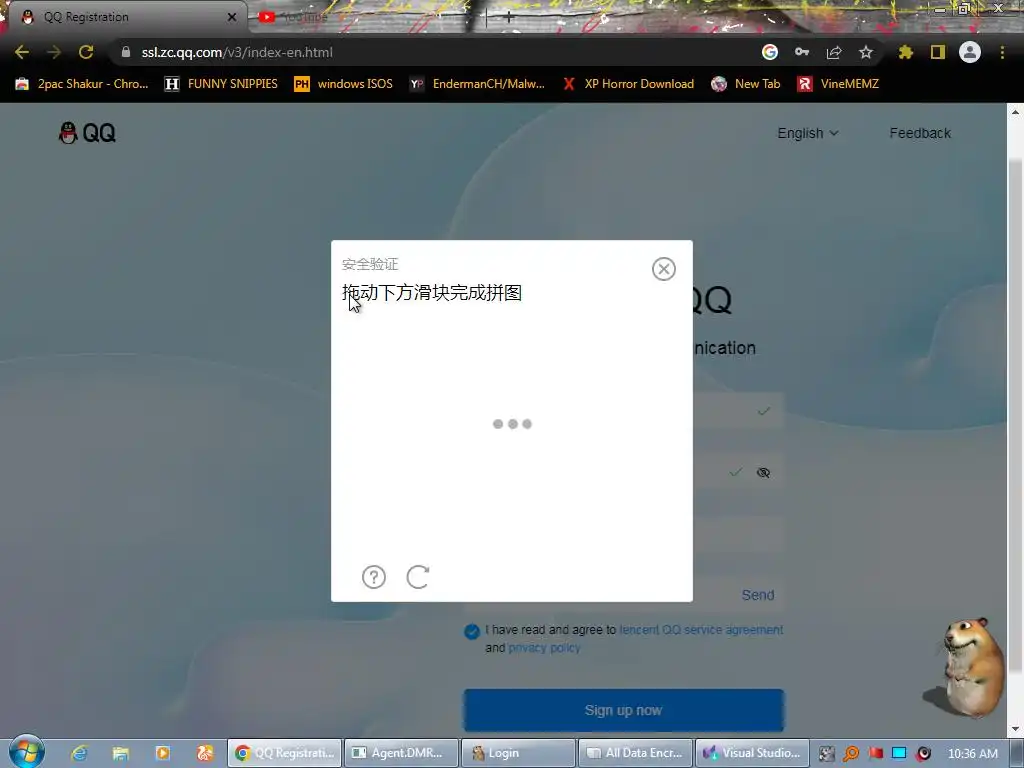Screen dimensions: 1024x768
Task: Click Send verification code link
Action: 758,595
